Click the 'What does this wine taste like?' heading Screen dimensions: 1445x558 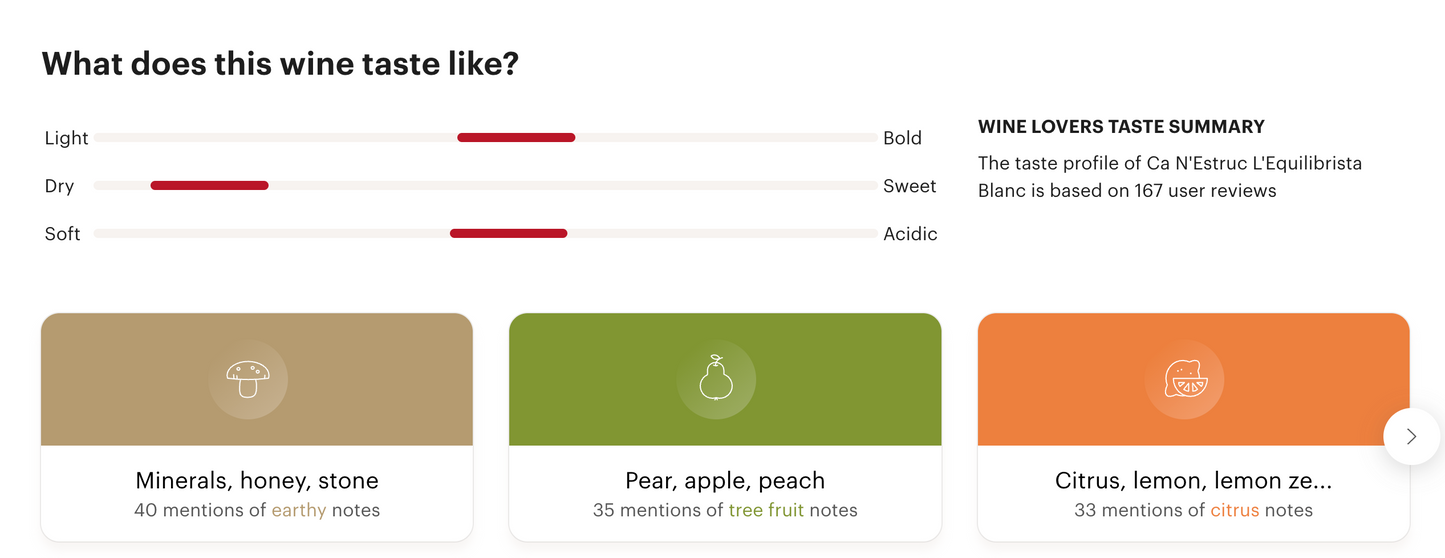pos(280,65)
